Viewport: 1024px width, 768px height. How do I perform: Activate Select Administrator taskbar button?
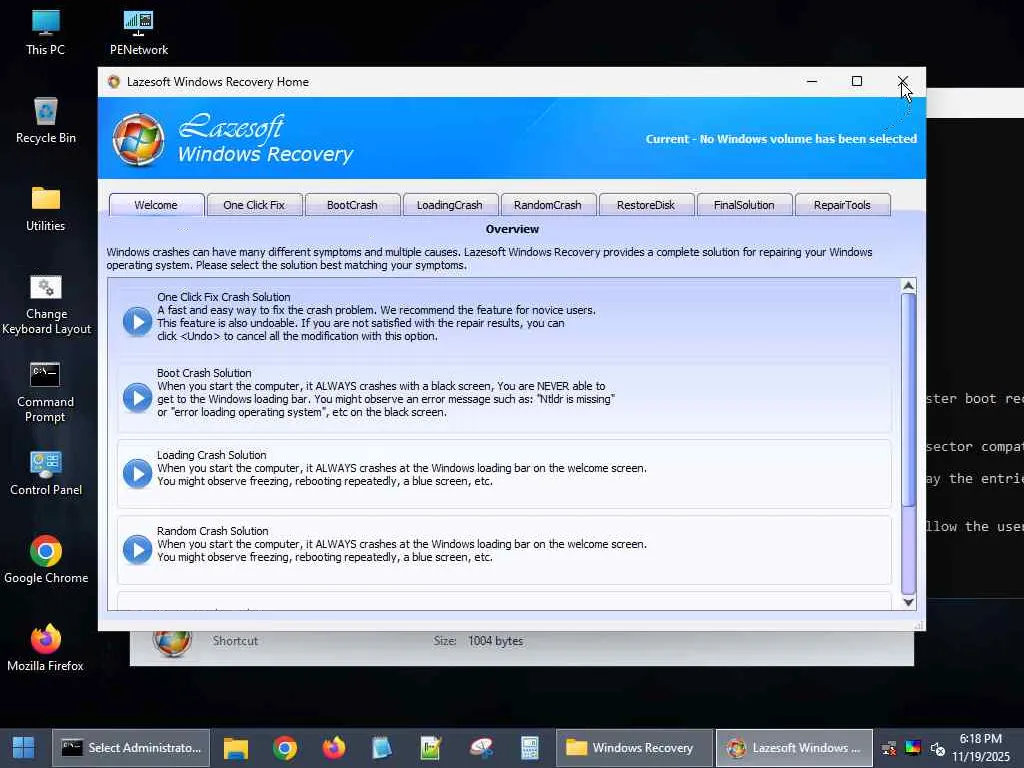click(x=131, y=748)
